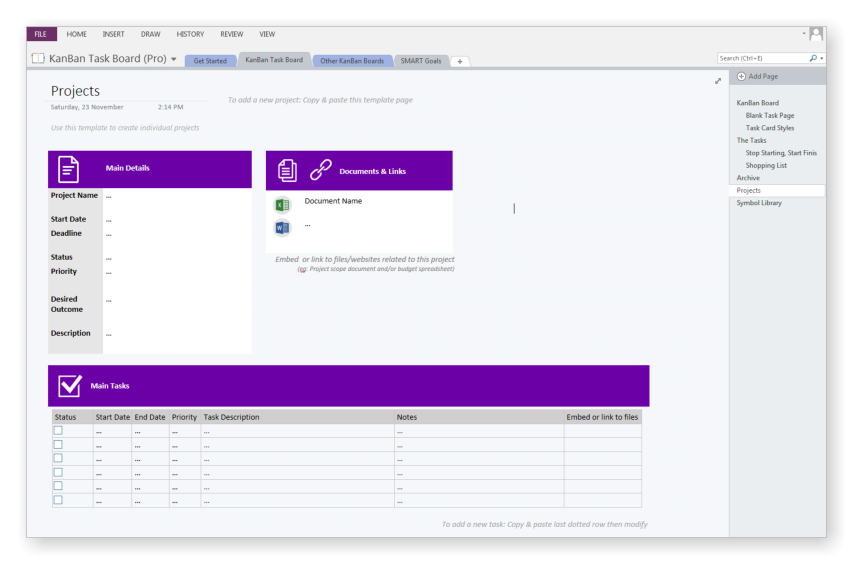
Task: Click the user account icon
Action: tap(816, 34)
